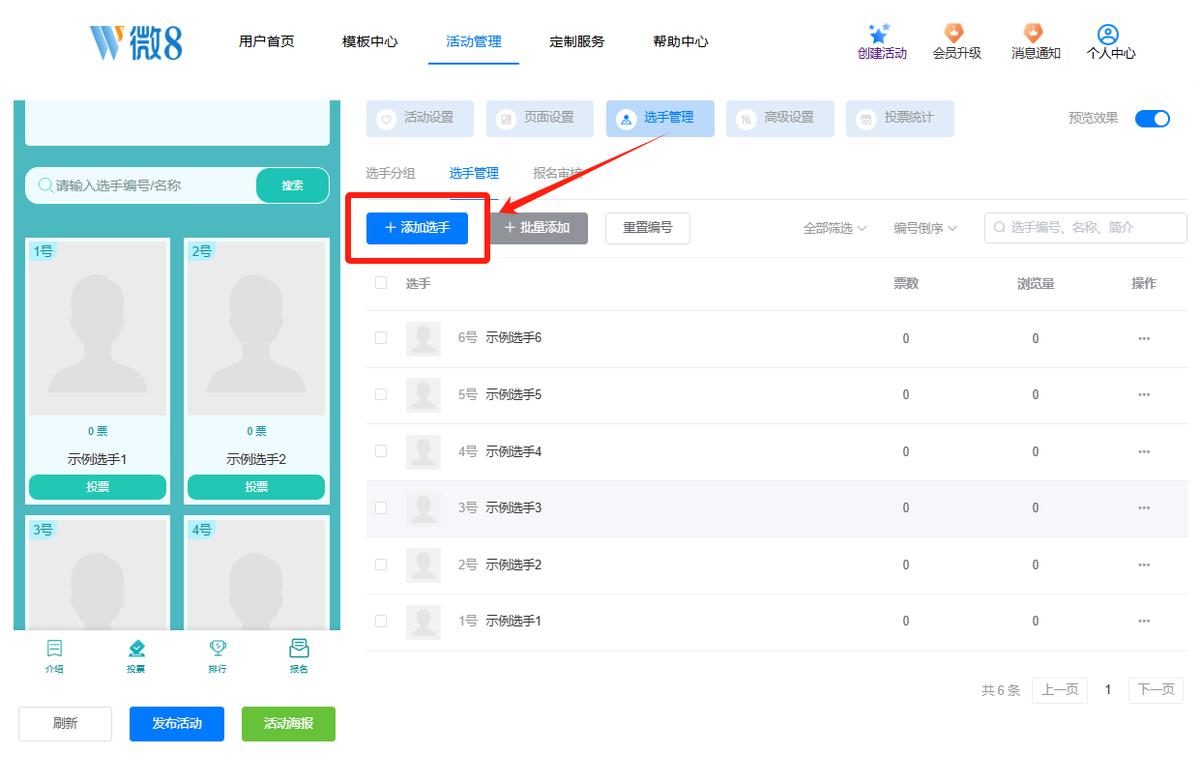Open 高级设置 tab

(780, 118)
